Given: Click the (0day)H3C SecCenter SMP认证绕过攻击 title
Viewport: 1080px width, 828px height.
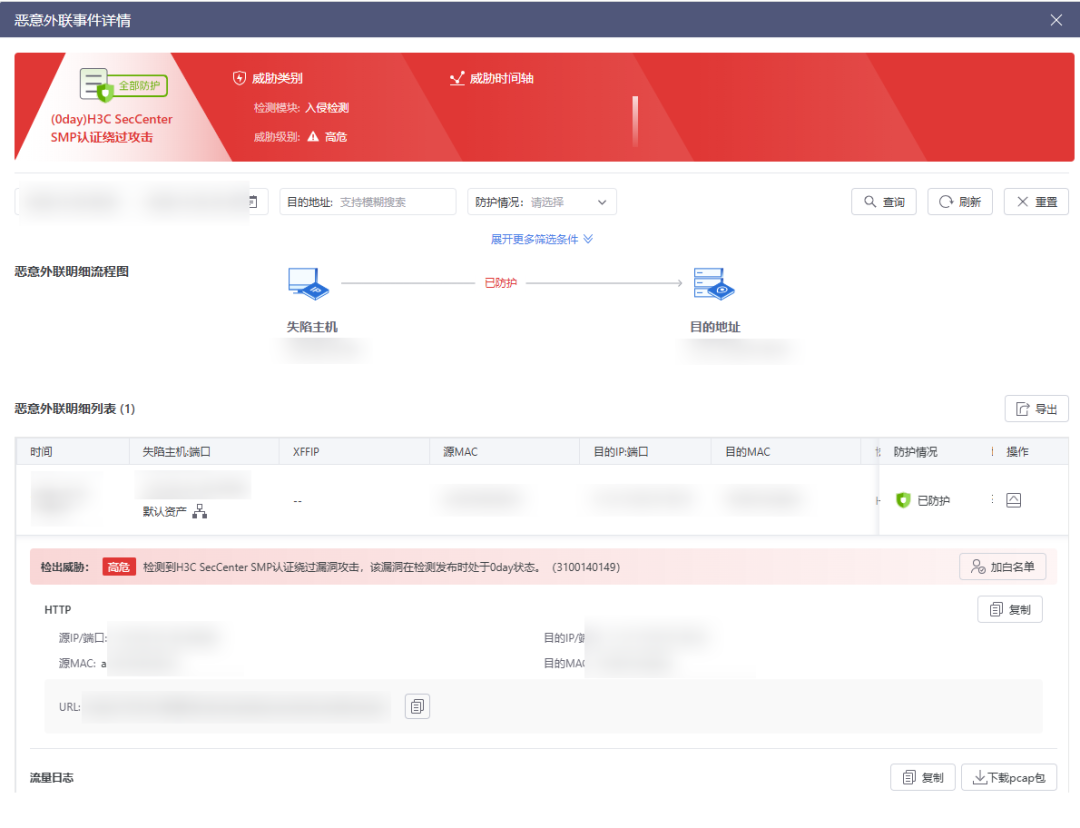Looking at the screenshot, I should point(112,128).
